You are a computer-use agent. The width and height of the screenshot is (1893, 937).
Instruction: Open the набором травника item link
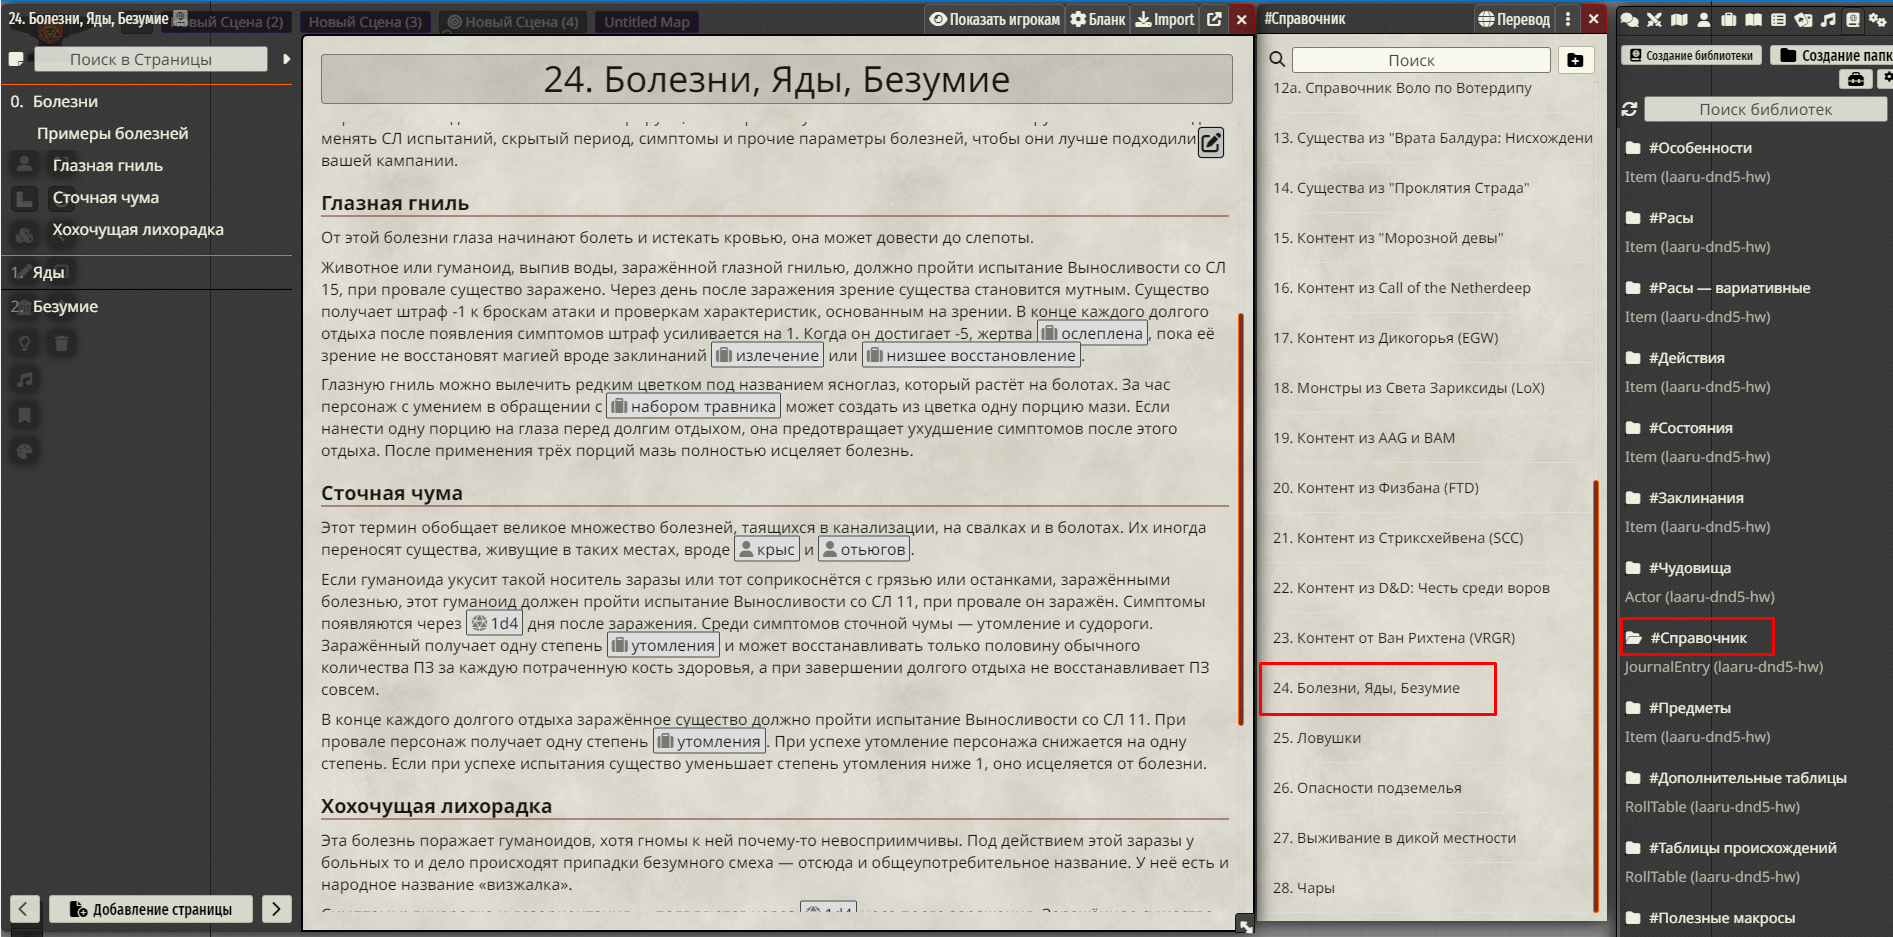point(693,407)
